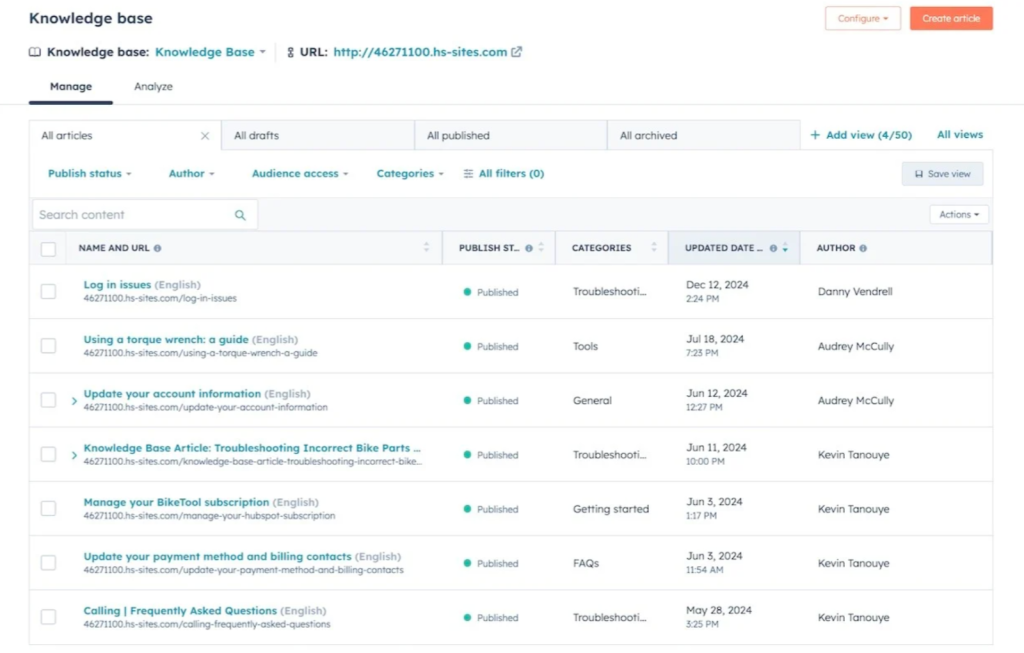Sort articles using the Name column sort arrows
Image resolution: width=1024 pixels, height=653 pixels.
[x=428, y=247]
